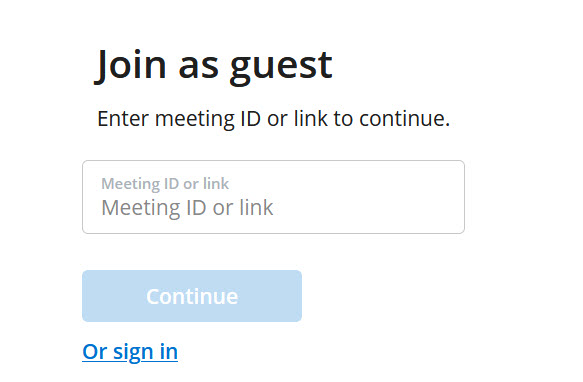Focus the small floating Meeting ID label
The image size is (583, 382).
coord(165,183)
